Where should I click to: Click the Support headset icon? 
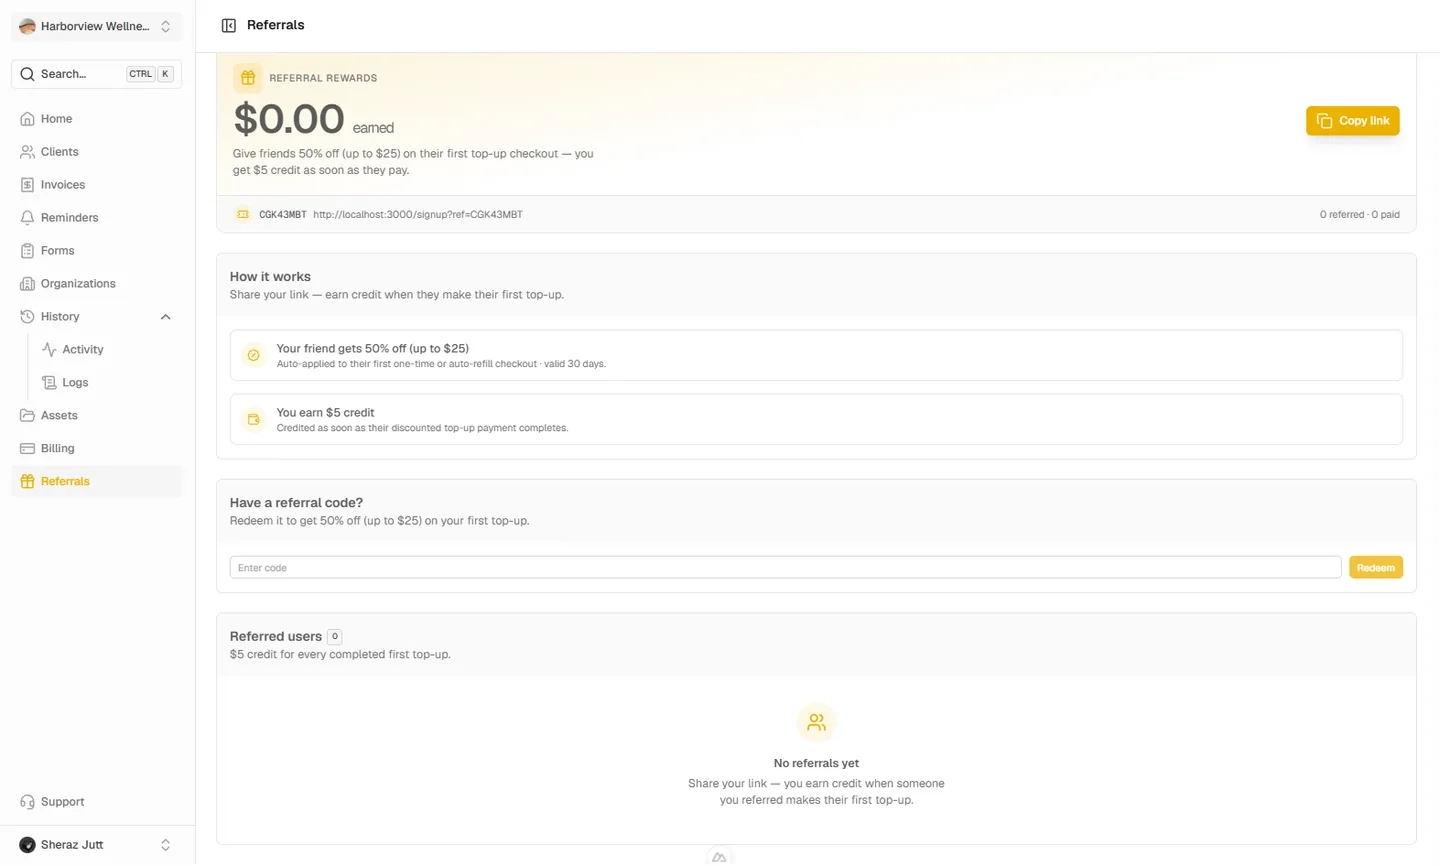[27, 802]
